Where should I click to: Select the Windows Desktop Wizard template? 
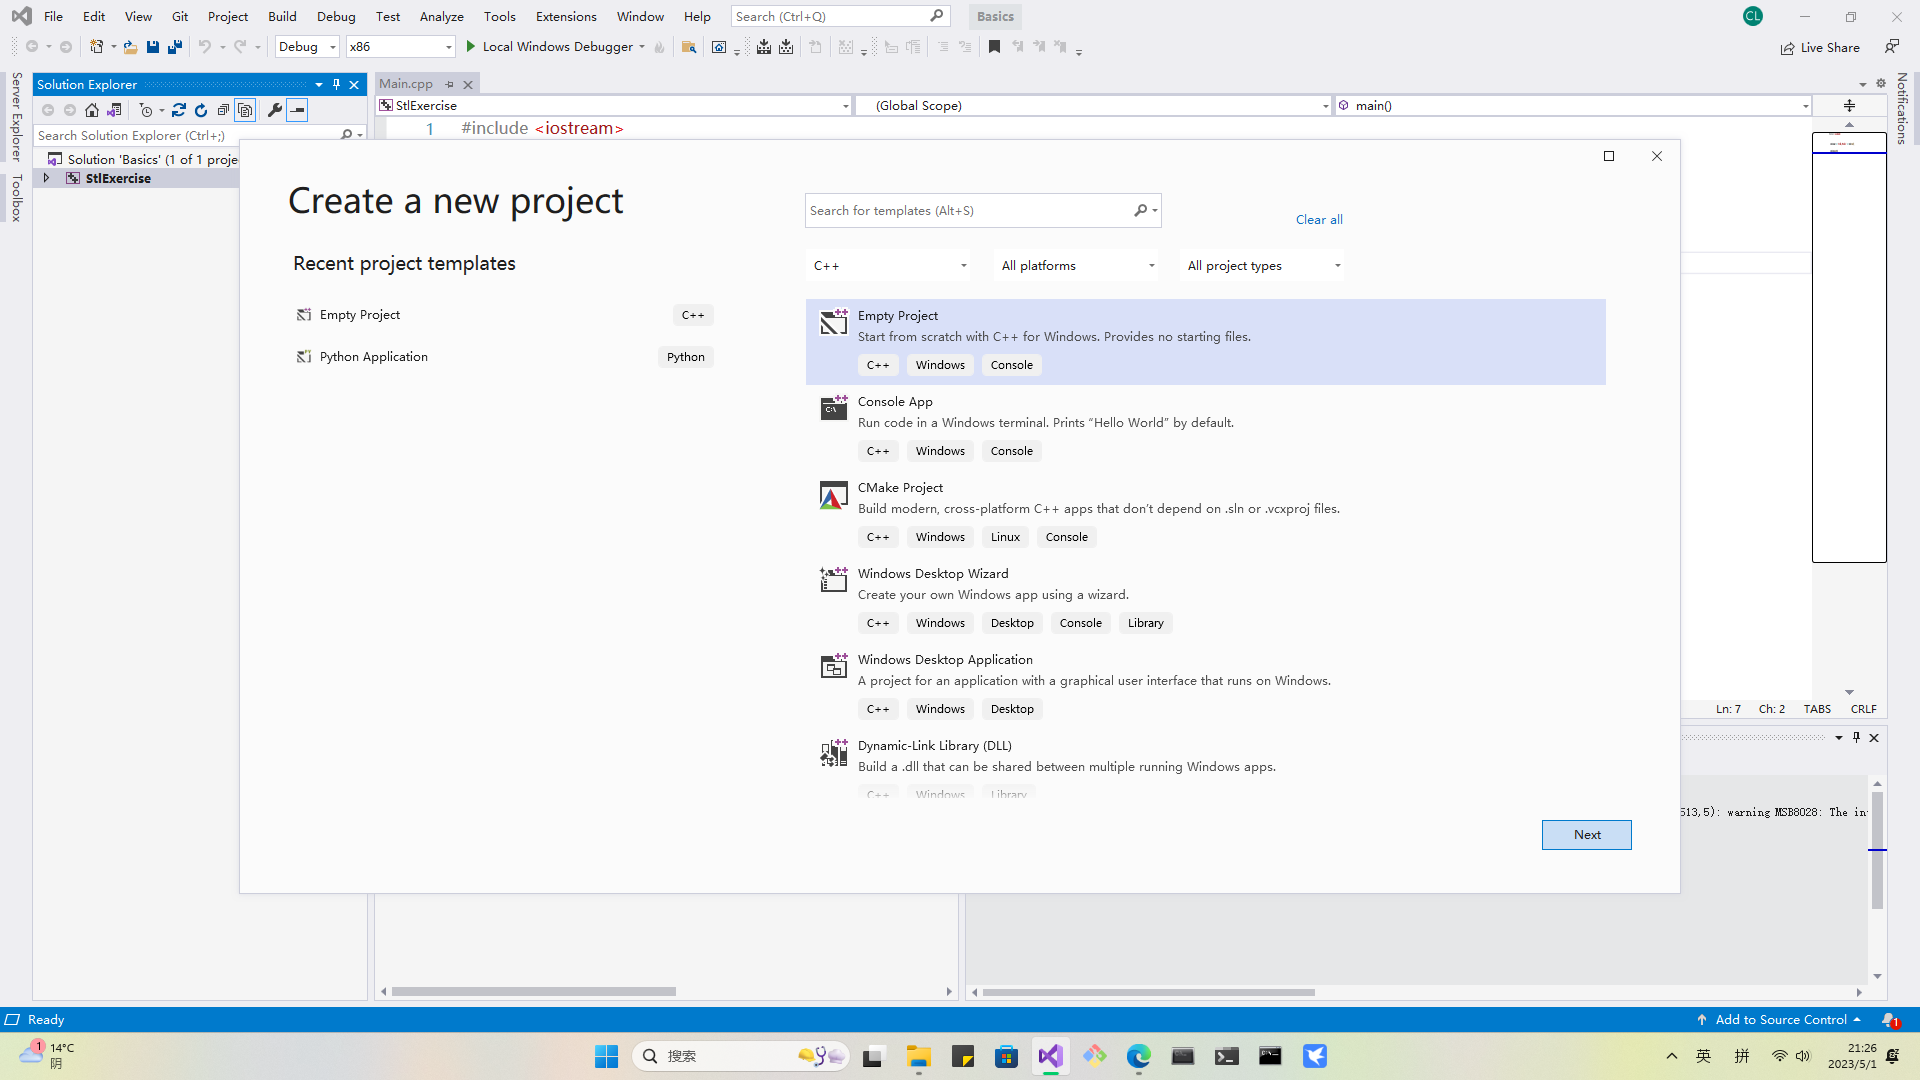point(1205,600)
